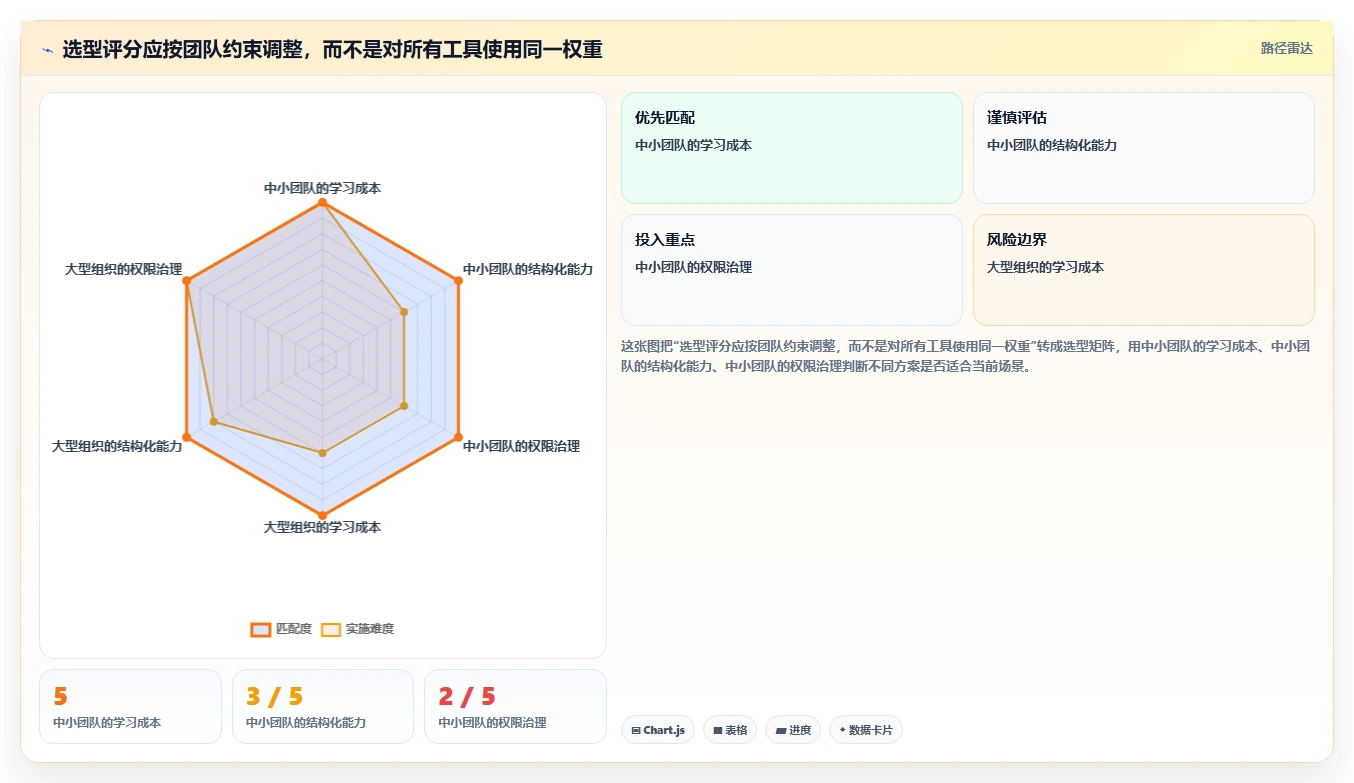
Task: Click the Chart.js tag icon
Action: click(635, 730)
